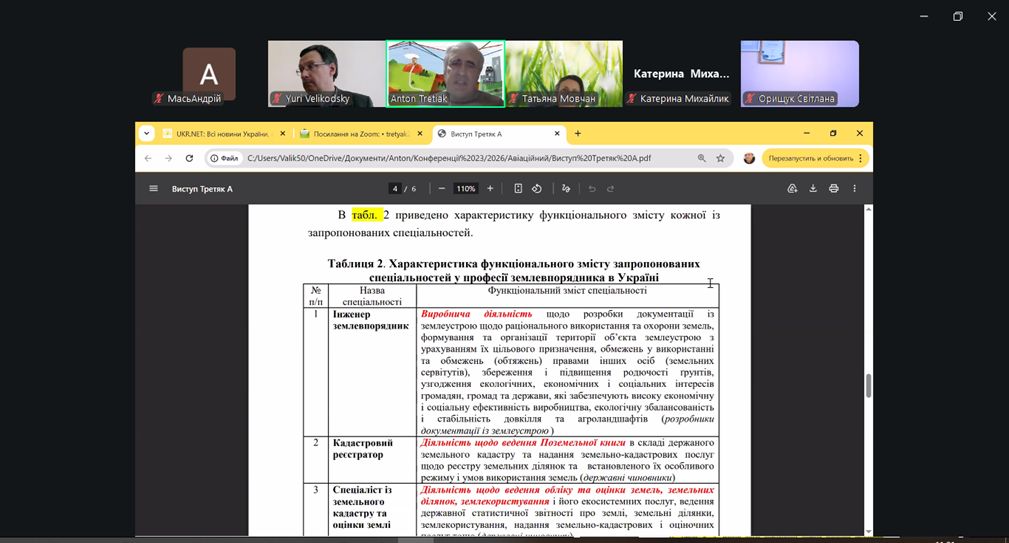Open a new browser tab
Image resolution: width=1009 pixels, height=543 pixels.
[578, 133]
